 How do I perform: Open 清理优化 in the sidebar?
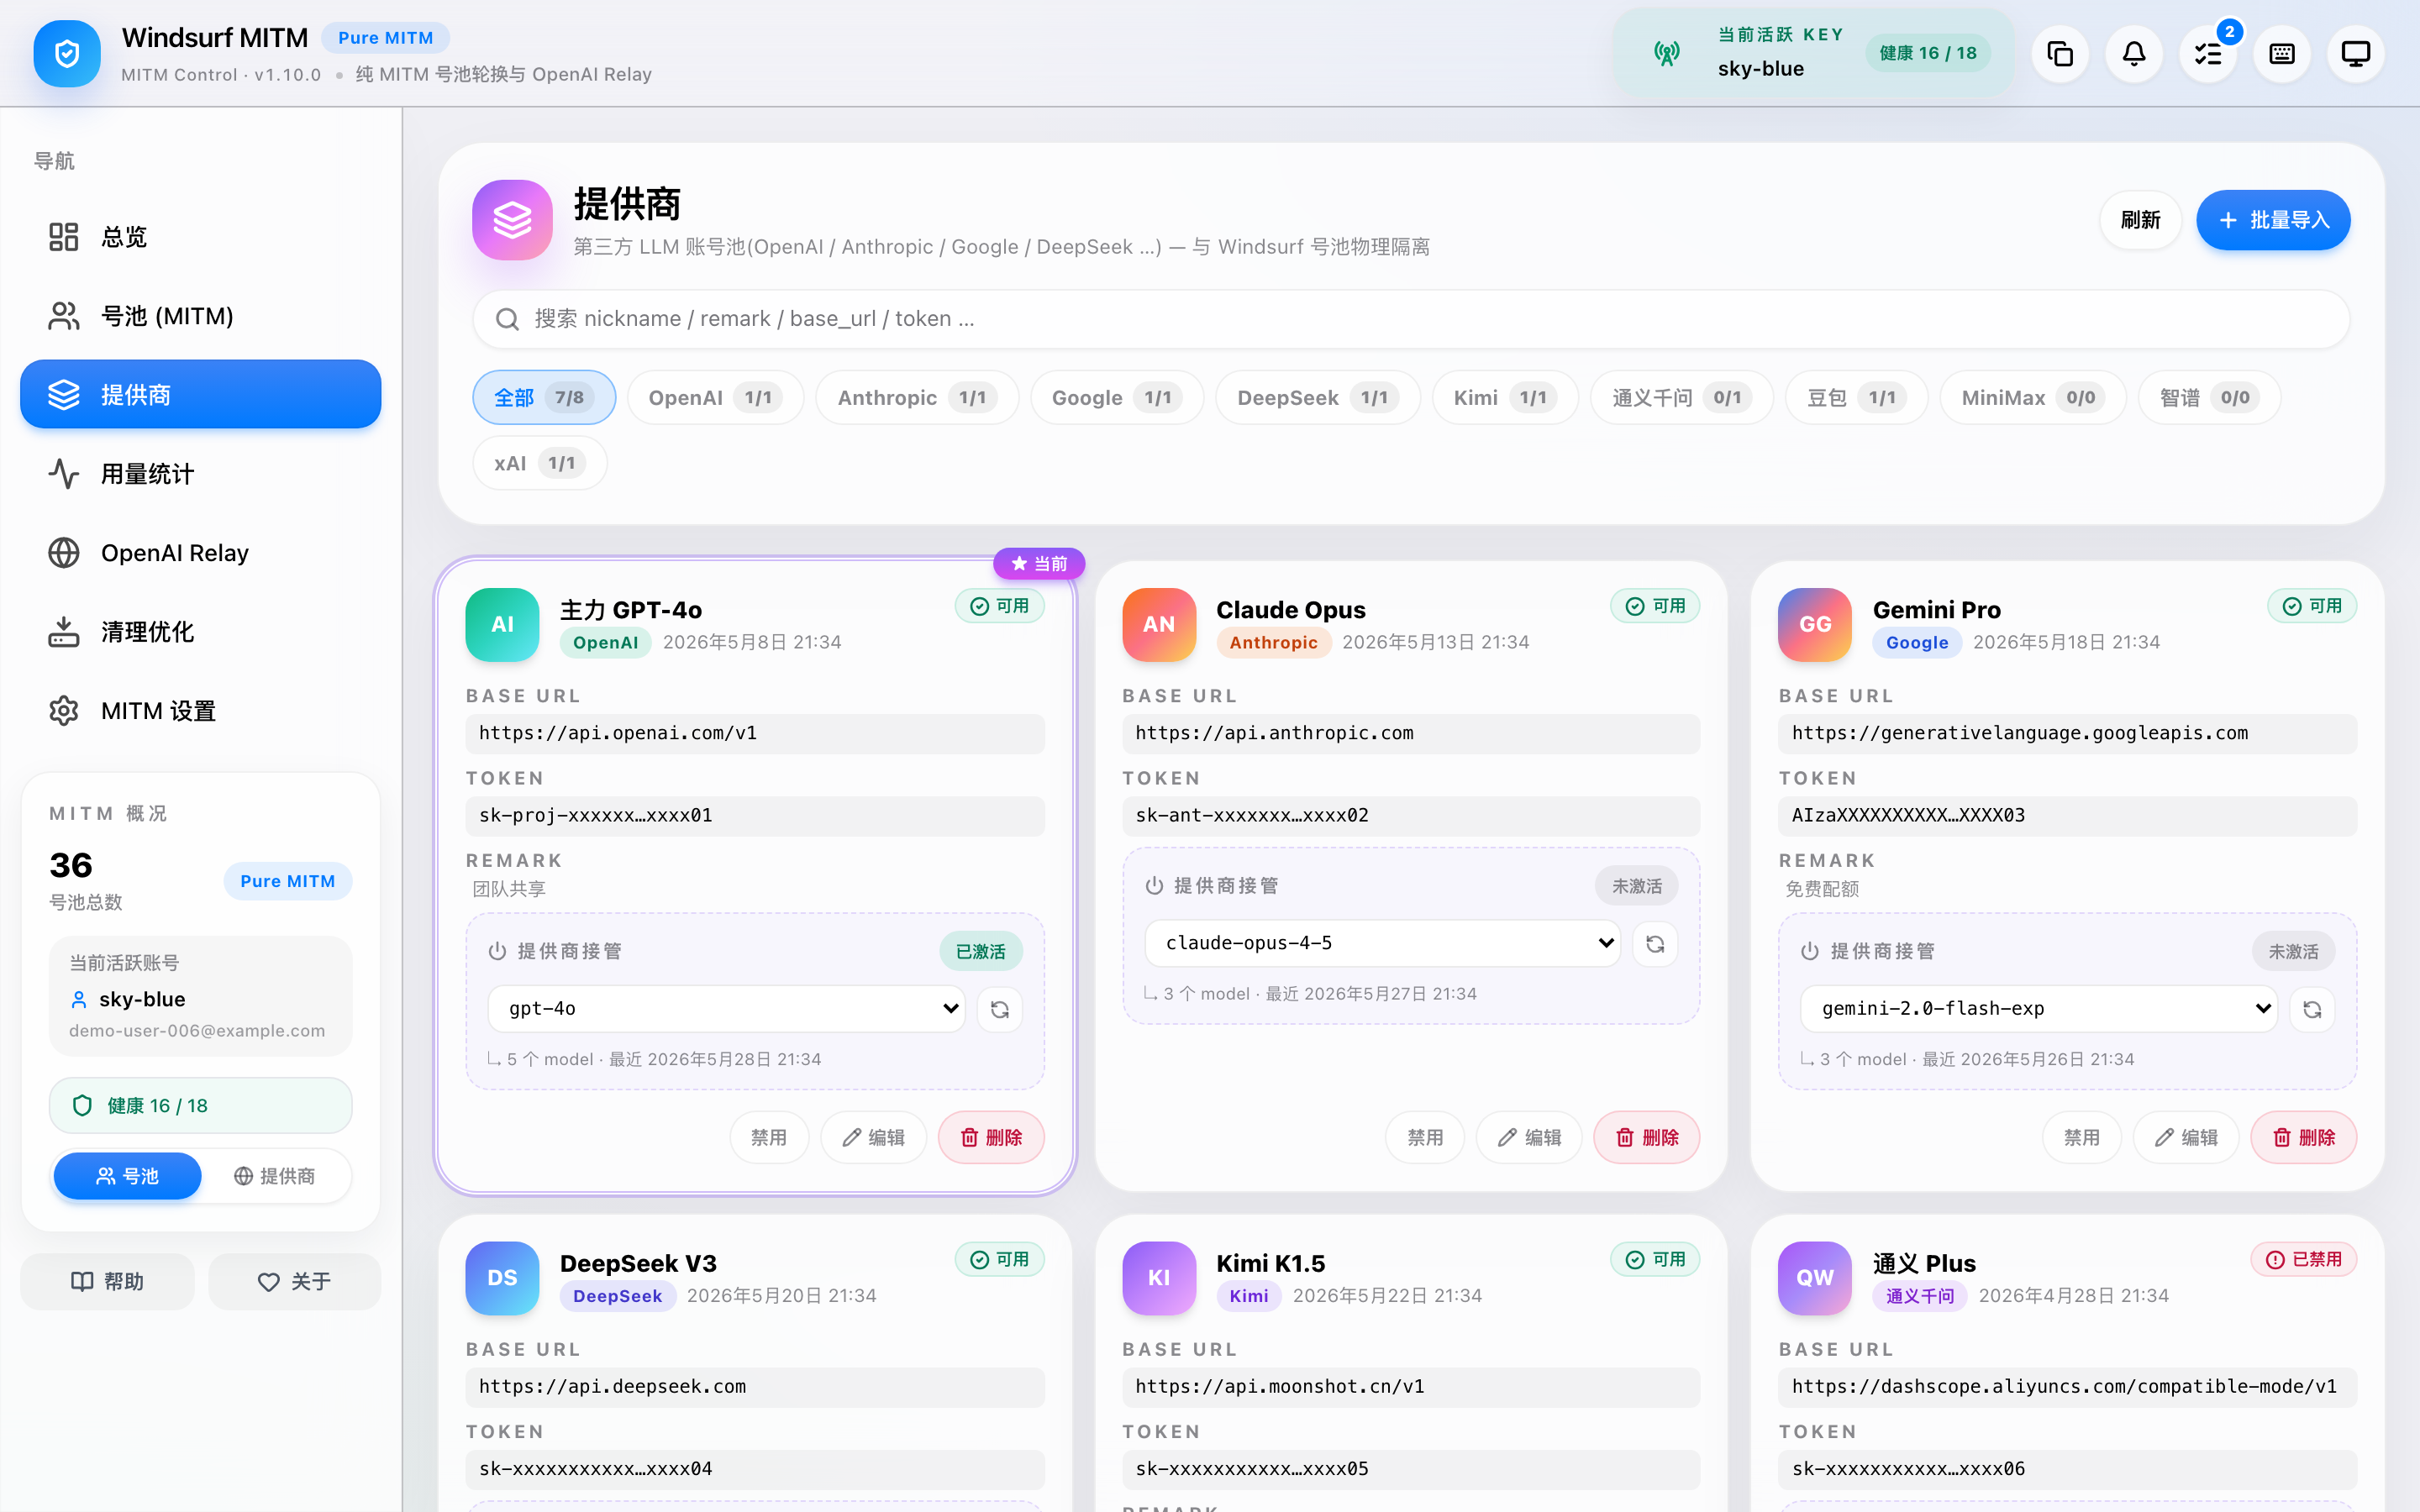(x=200, y=632)
